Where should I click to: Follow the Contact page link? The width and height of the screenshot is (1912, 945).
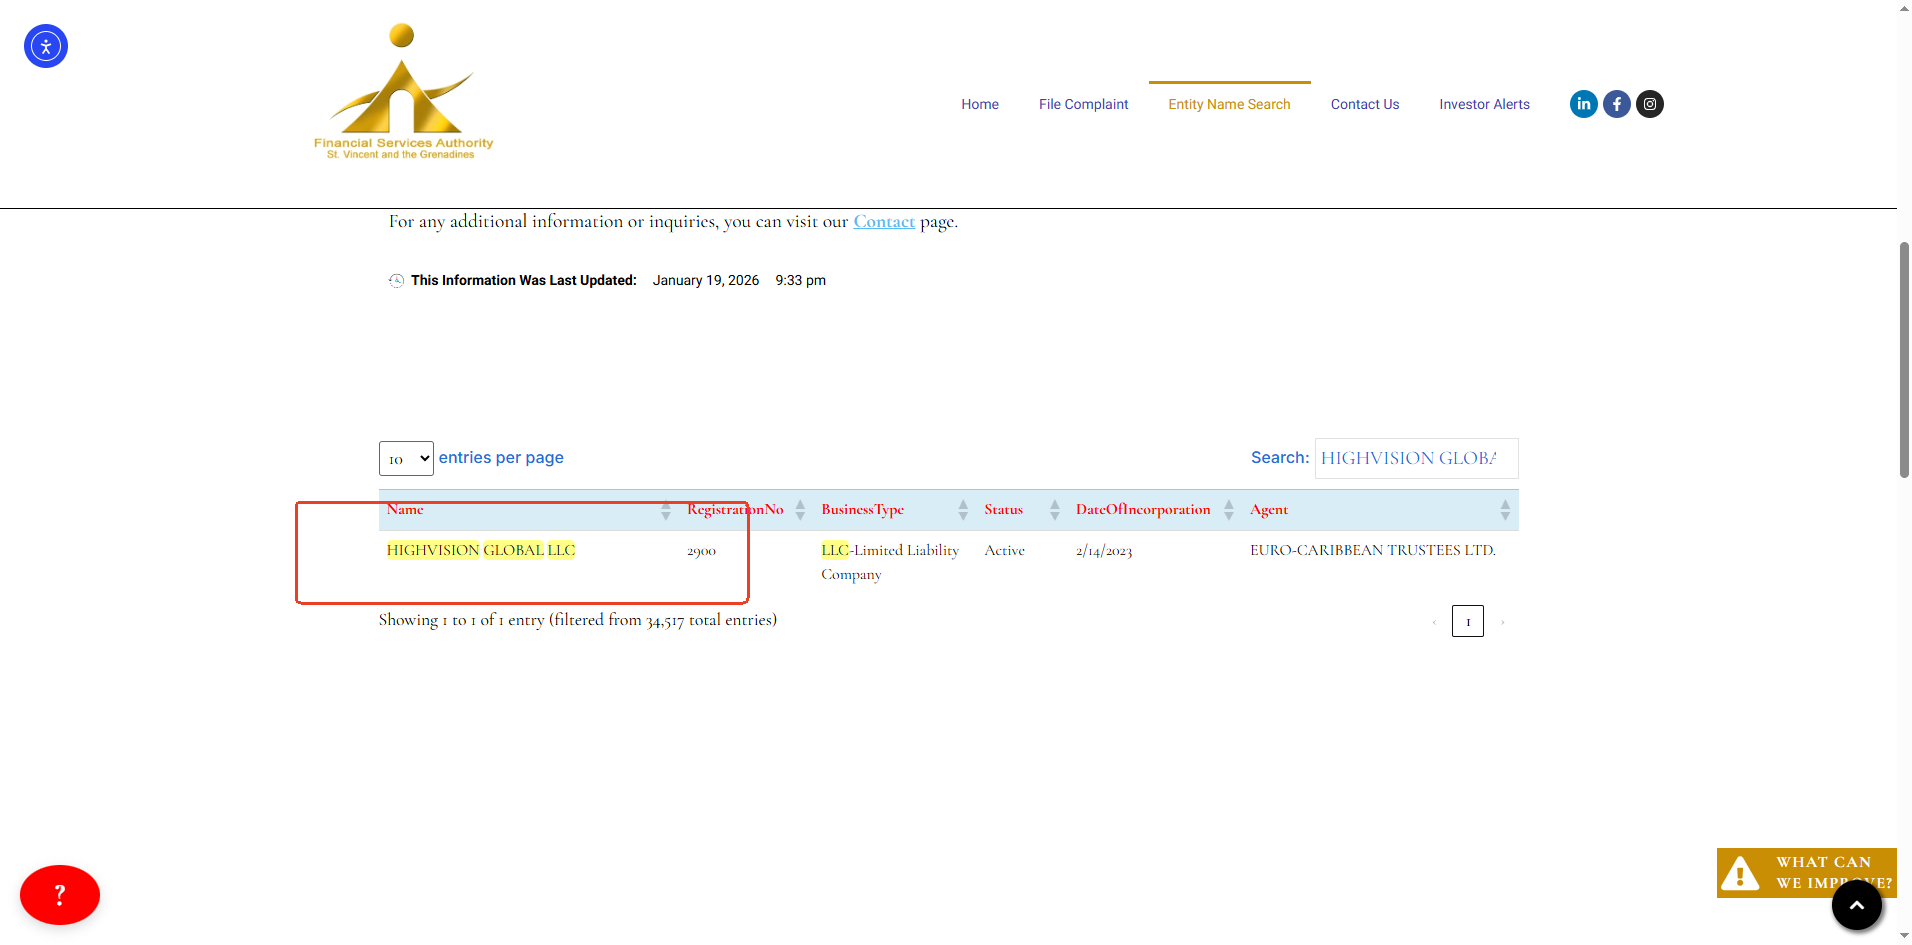pyautogui.click(x=883, y=222)
